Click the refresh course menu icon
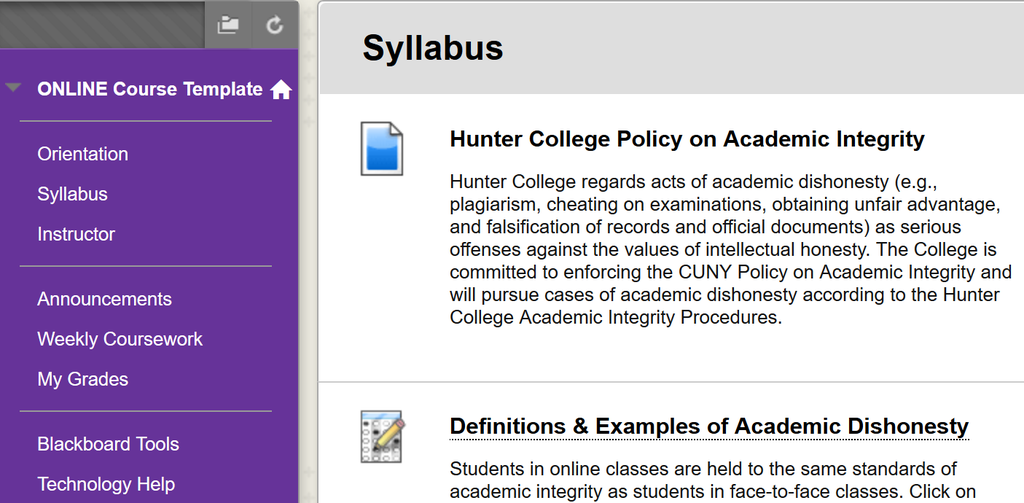The width and height of the screenshot is (1024, 503). [x=275, y=25]
